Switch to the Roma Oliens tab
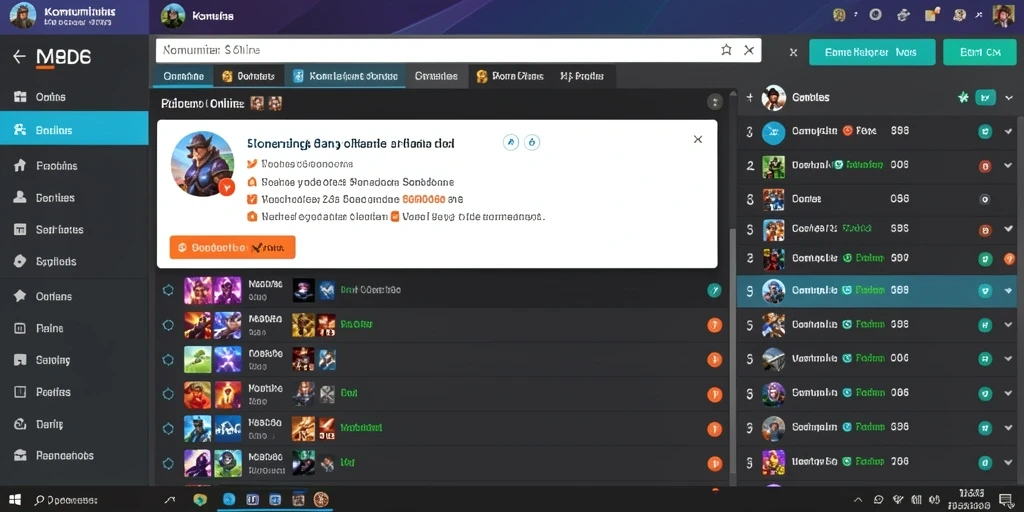The image size is (1024, 512). coord(510,76)
